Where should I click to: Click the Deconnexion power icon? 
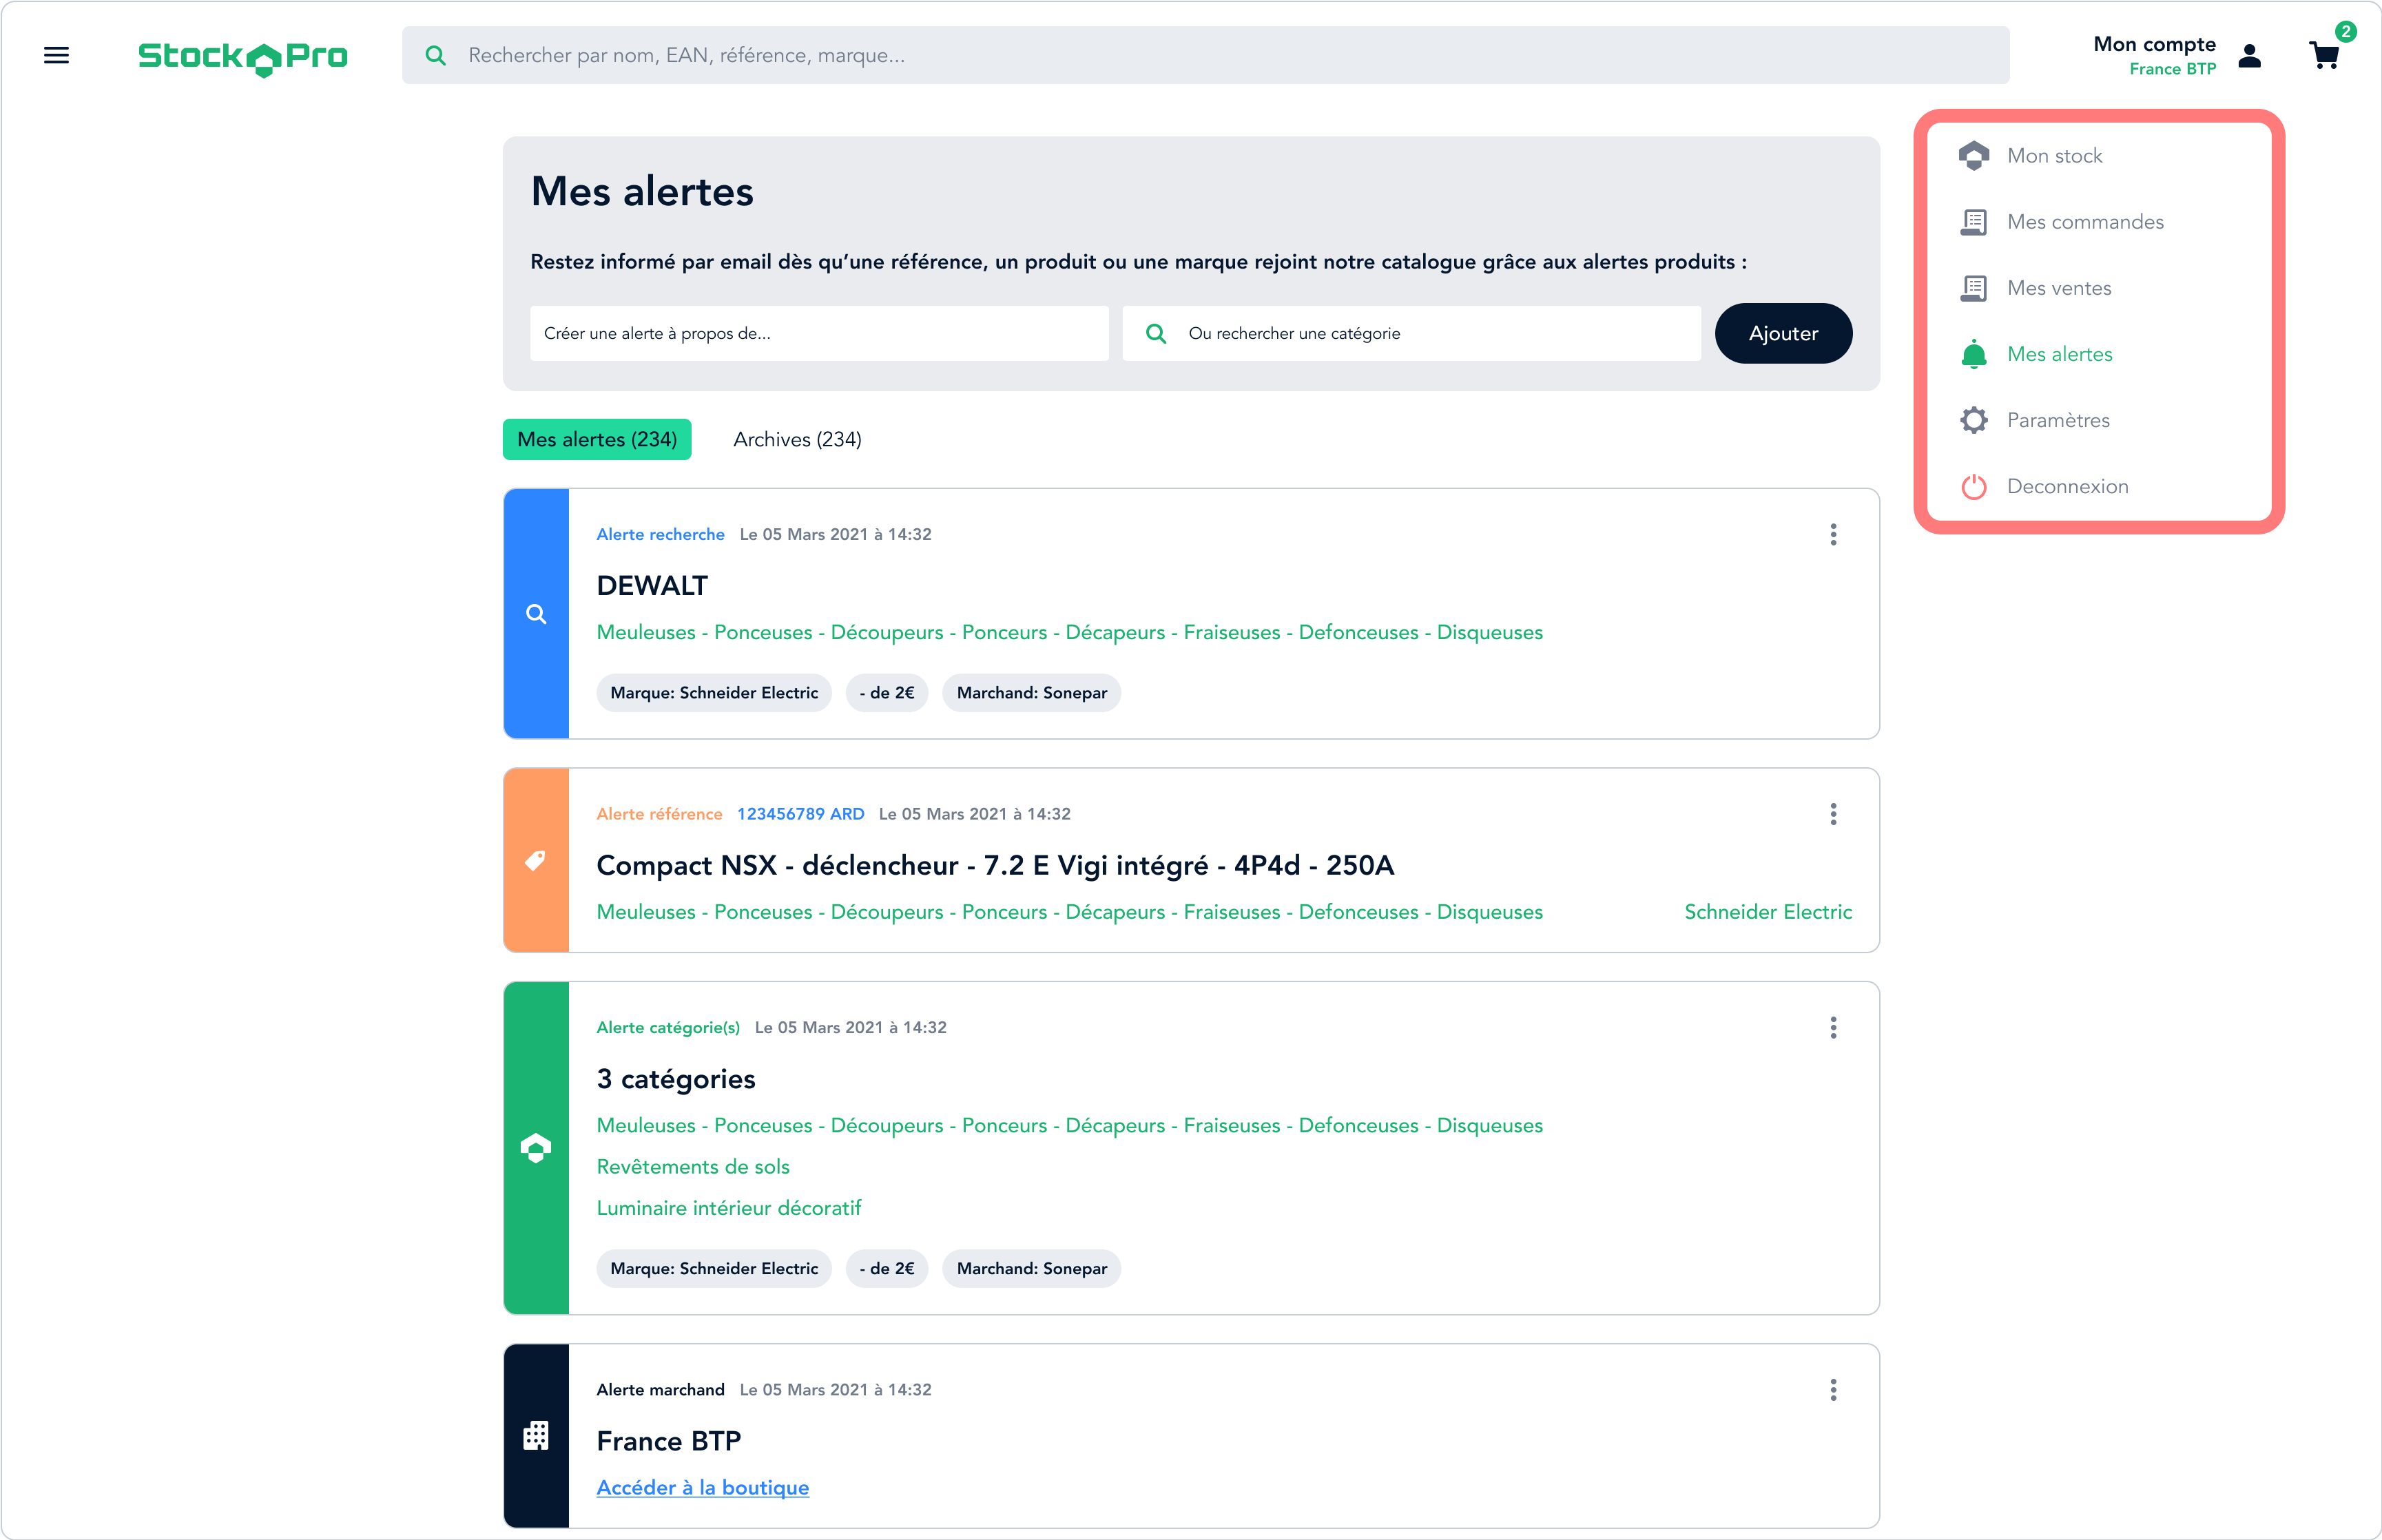click(x=1973, y=486)
